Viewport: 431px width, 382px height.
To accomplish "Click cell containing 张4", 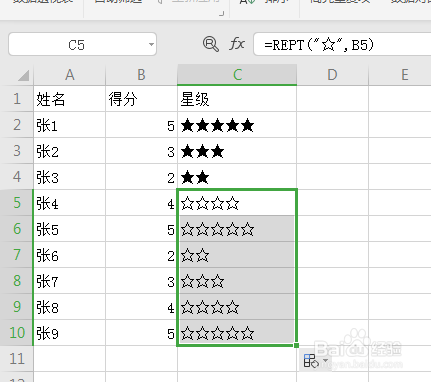I will 70,203.
